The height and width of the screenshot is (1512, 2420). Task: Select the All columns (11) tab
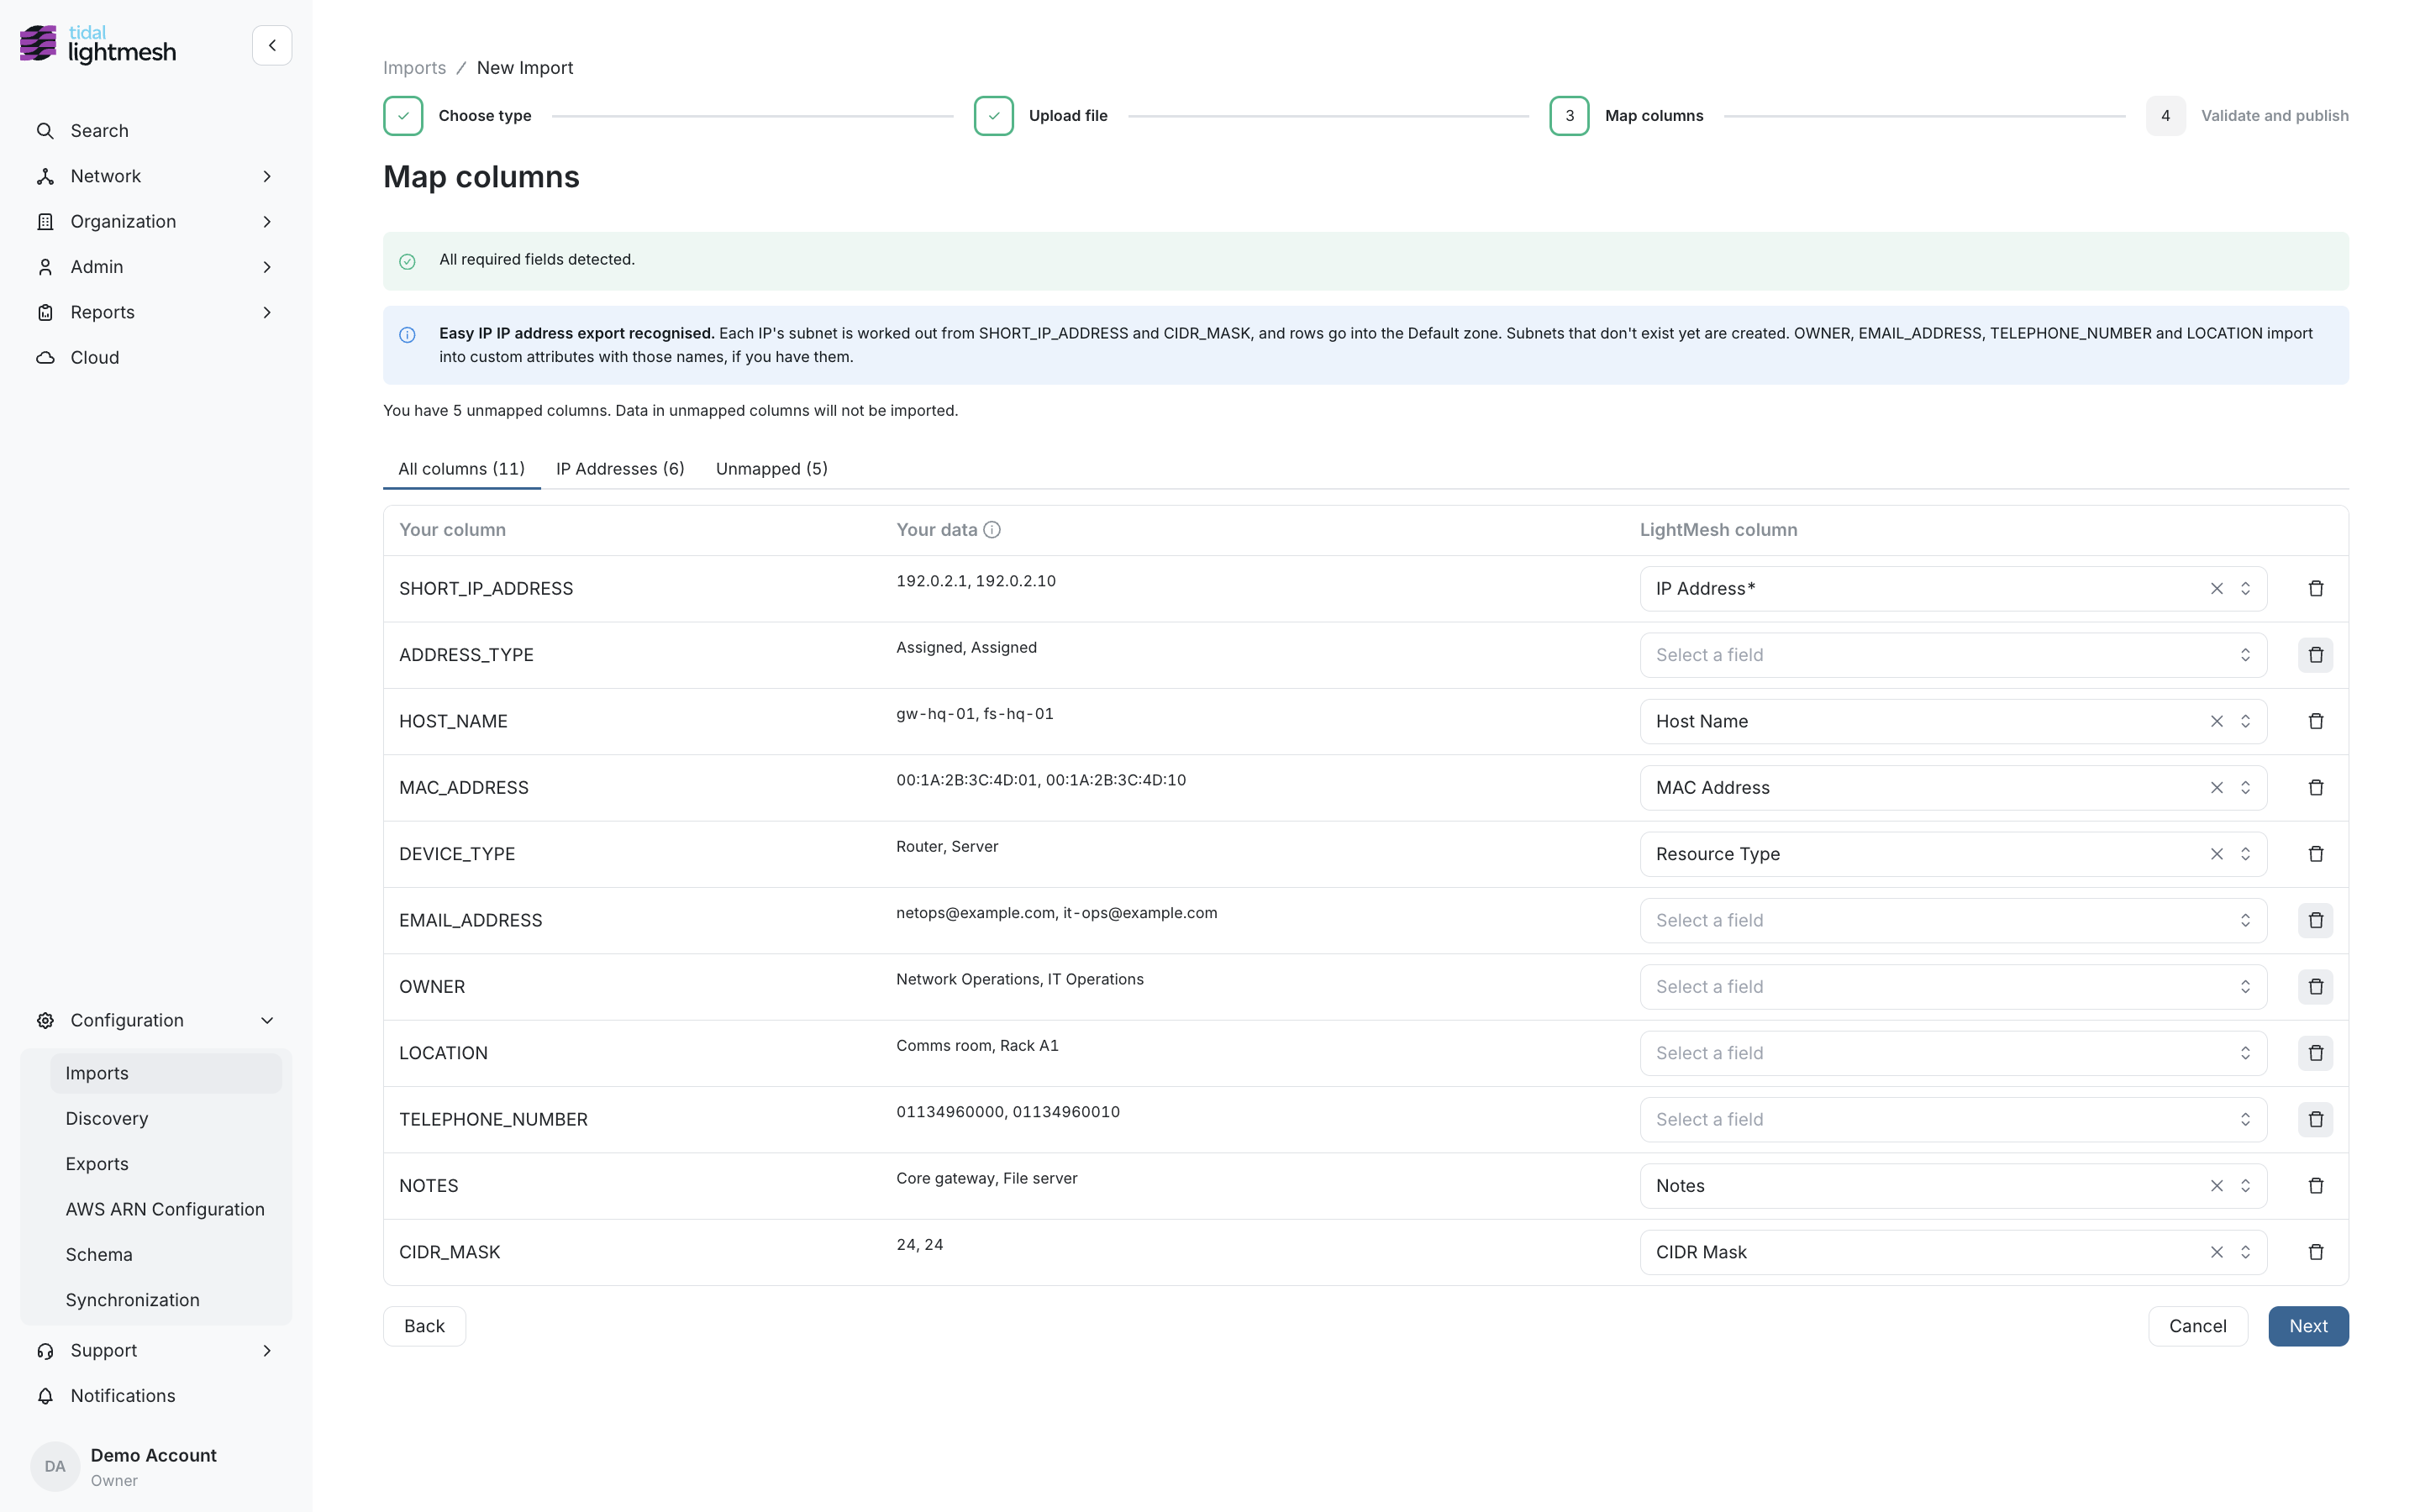point(461,469)
